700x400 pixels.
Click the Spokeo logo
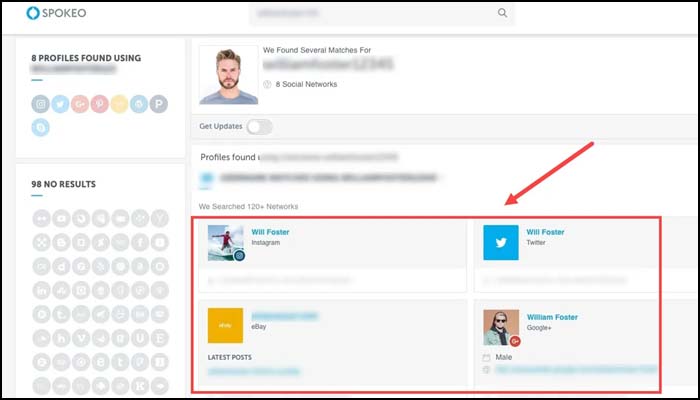coord(56,13)
